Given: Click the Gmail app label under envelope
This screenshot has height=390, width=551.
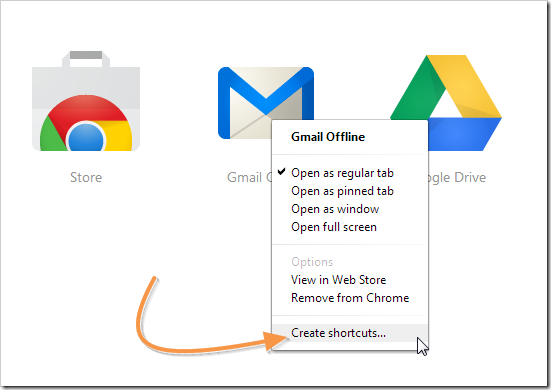Looking at the screenshot, I should tap(249, 177).
